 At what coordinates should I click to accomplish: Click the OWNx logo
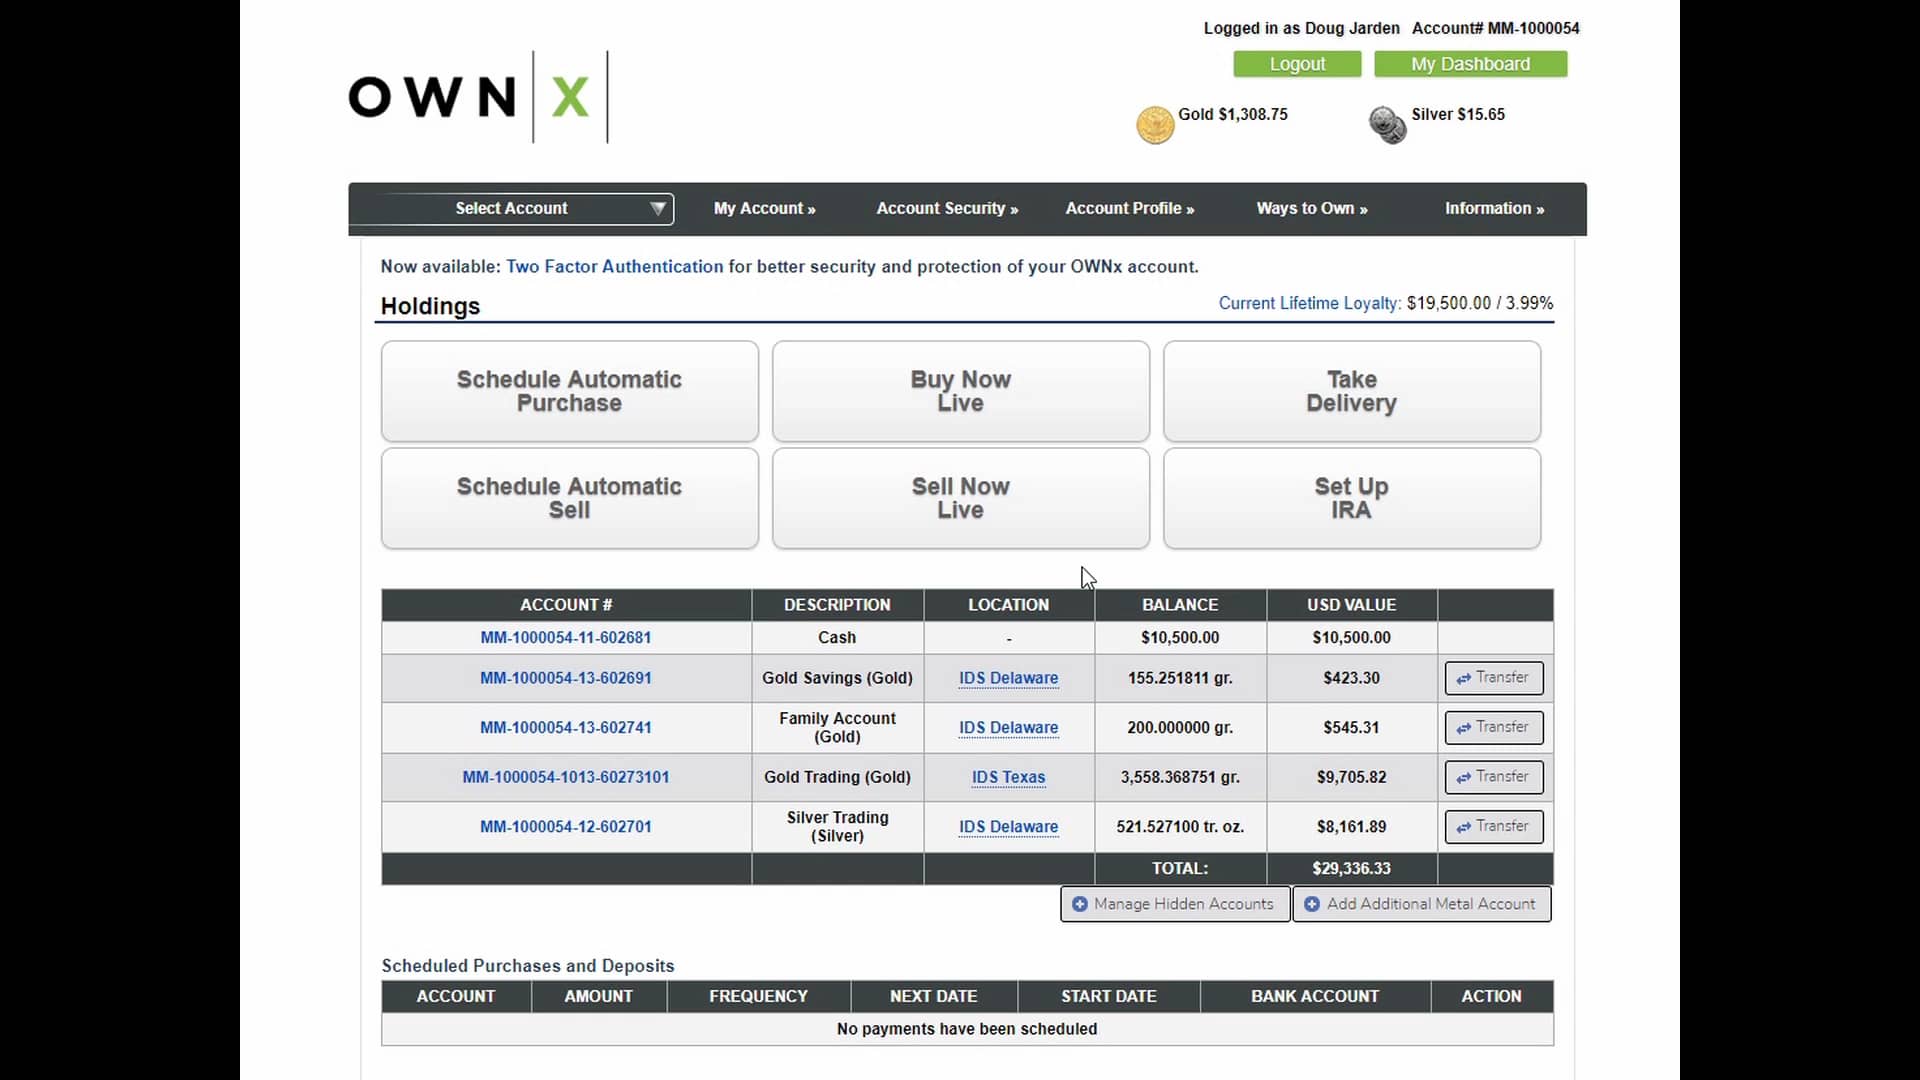point(478,97)
